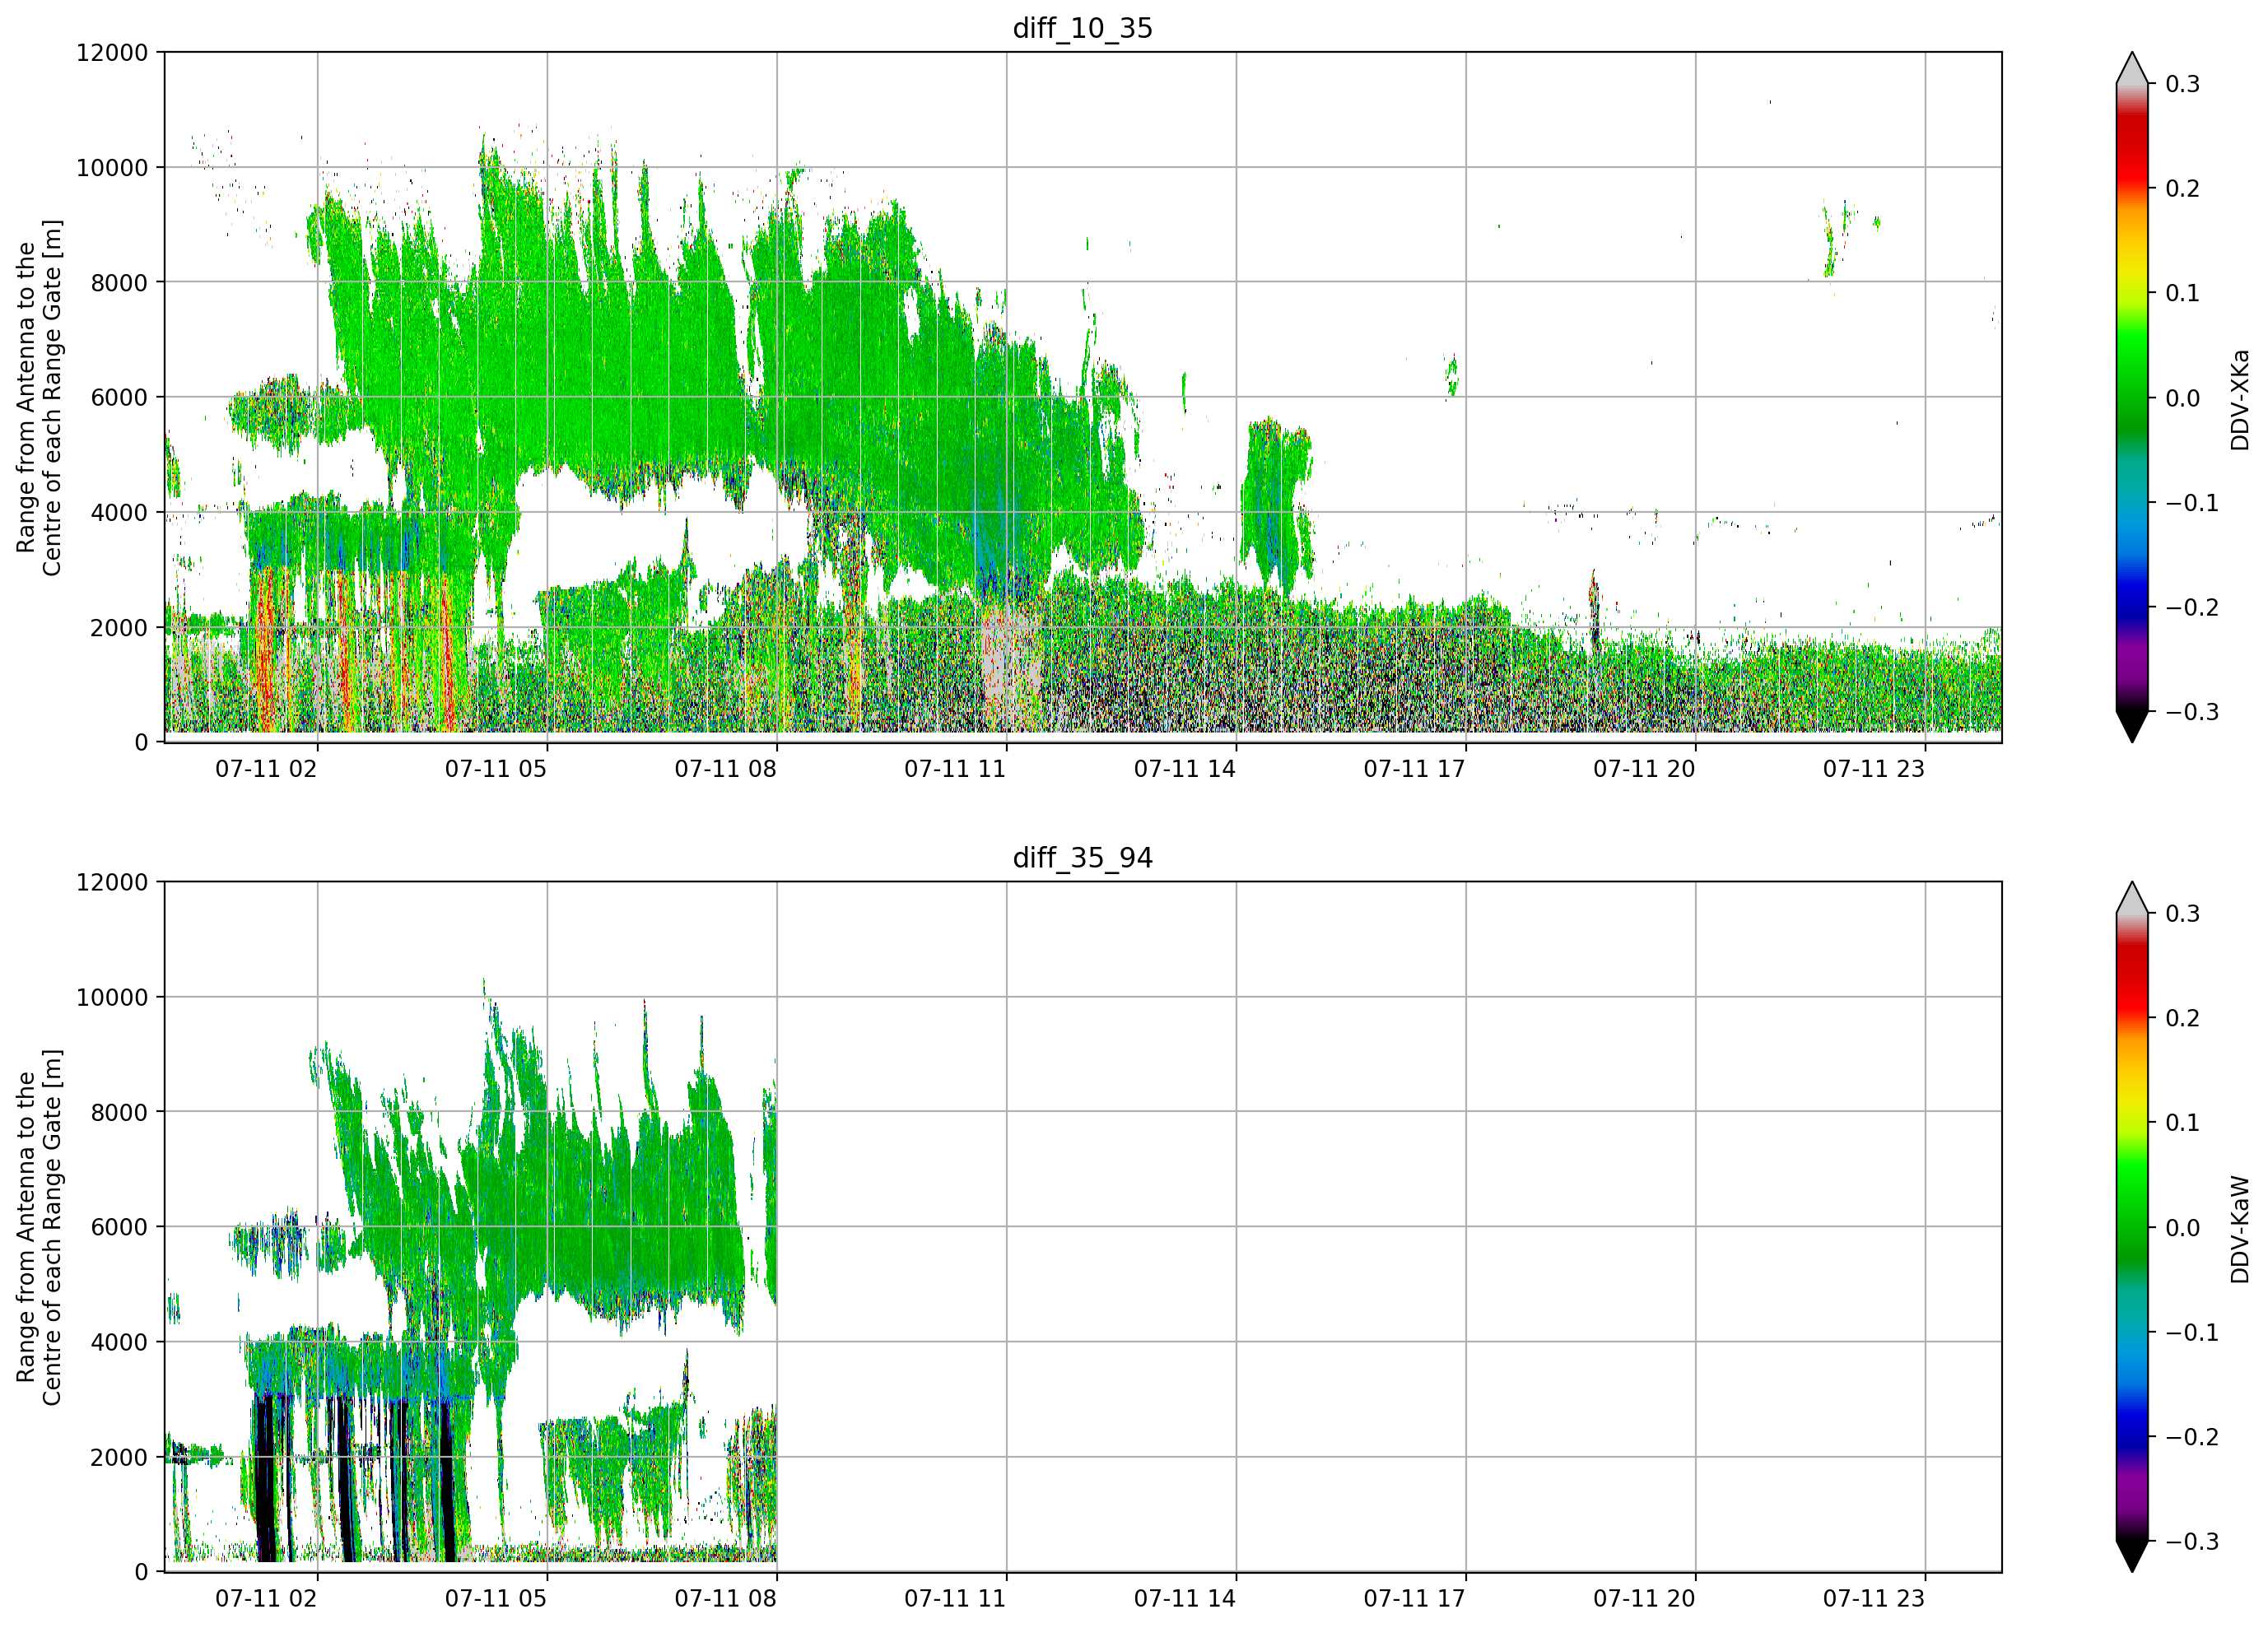Click the '07-11 11' time label under diff_10_35

tap(955, 769)
